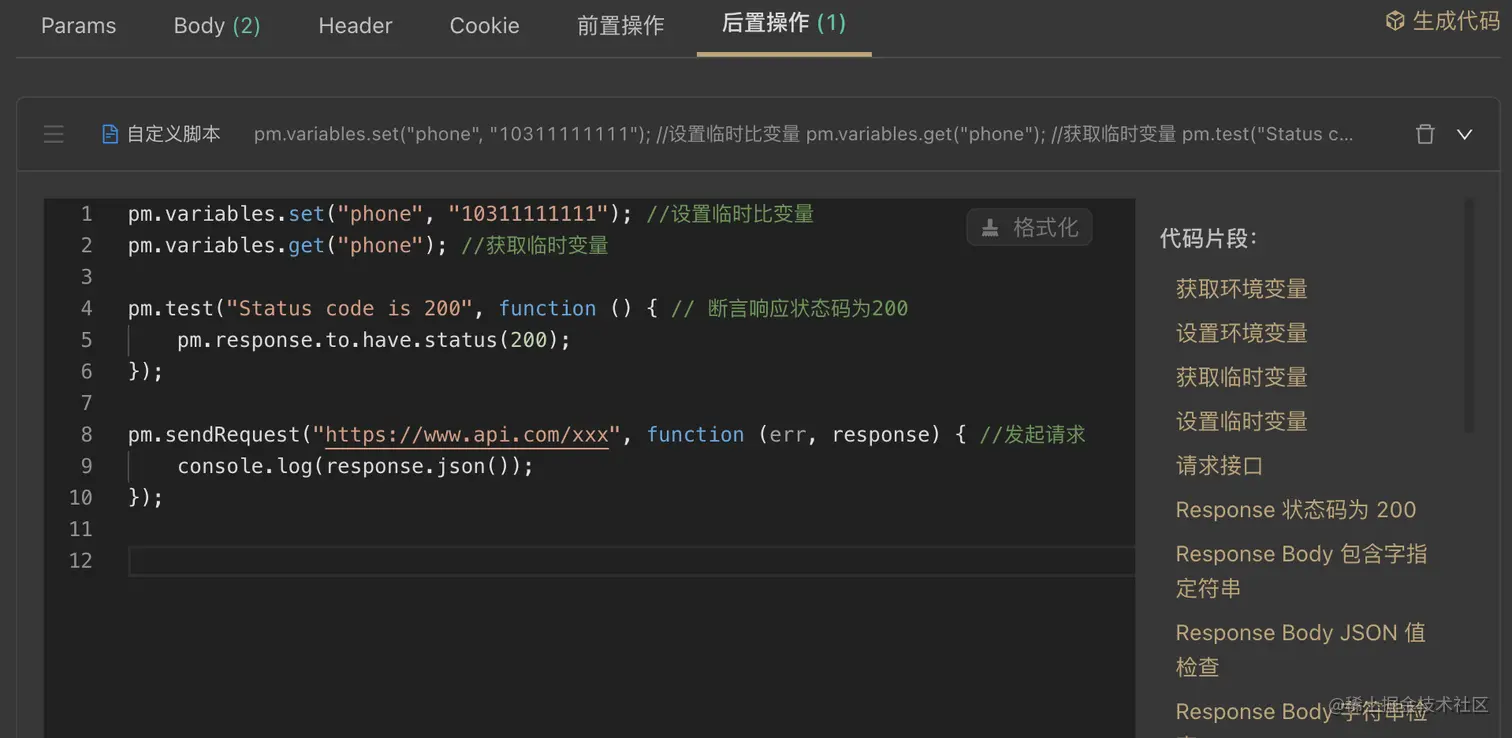The height and width of the screenshot is (738, 1512).
Task: Open the Body (2) tab
Action: pyautogui.click(x=217, y=25)
